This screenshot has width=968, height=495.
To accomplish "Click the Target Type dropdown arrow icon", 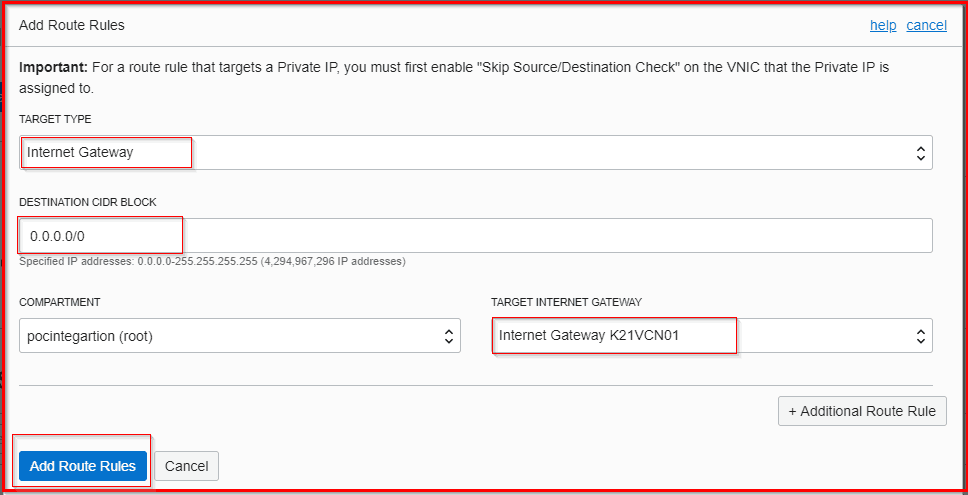I will click(920, 153).
